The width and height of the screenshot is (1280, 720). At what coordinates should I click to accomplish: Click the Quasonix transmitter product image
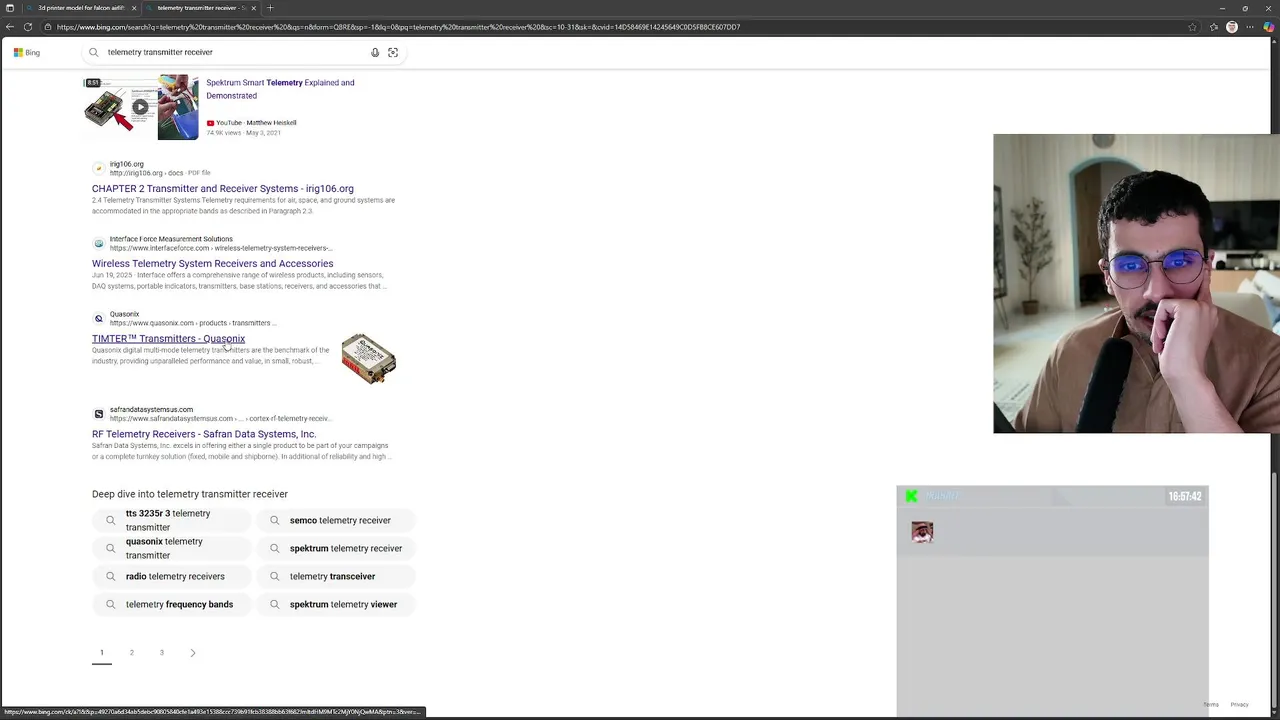coord(369,358)
